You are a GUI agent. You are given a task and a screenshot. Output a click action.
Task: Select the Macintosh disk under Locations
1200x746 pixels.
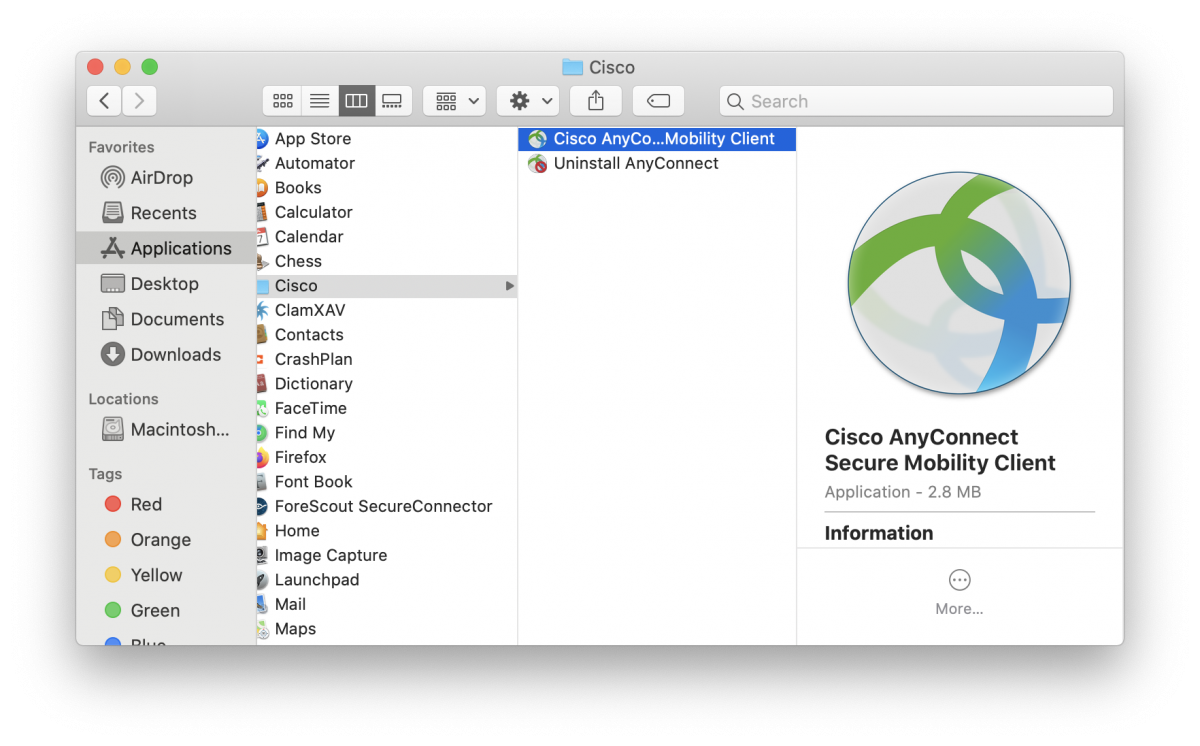point(165,430)
